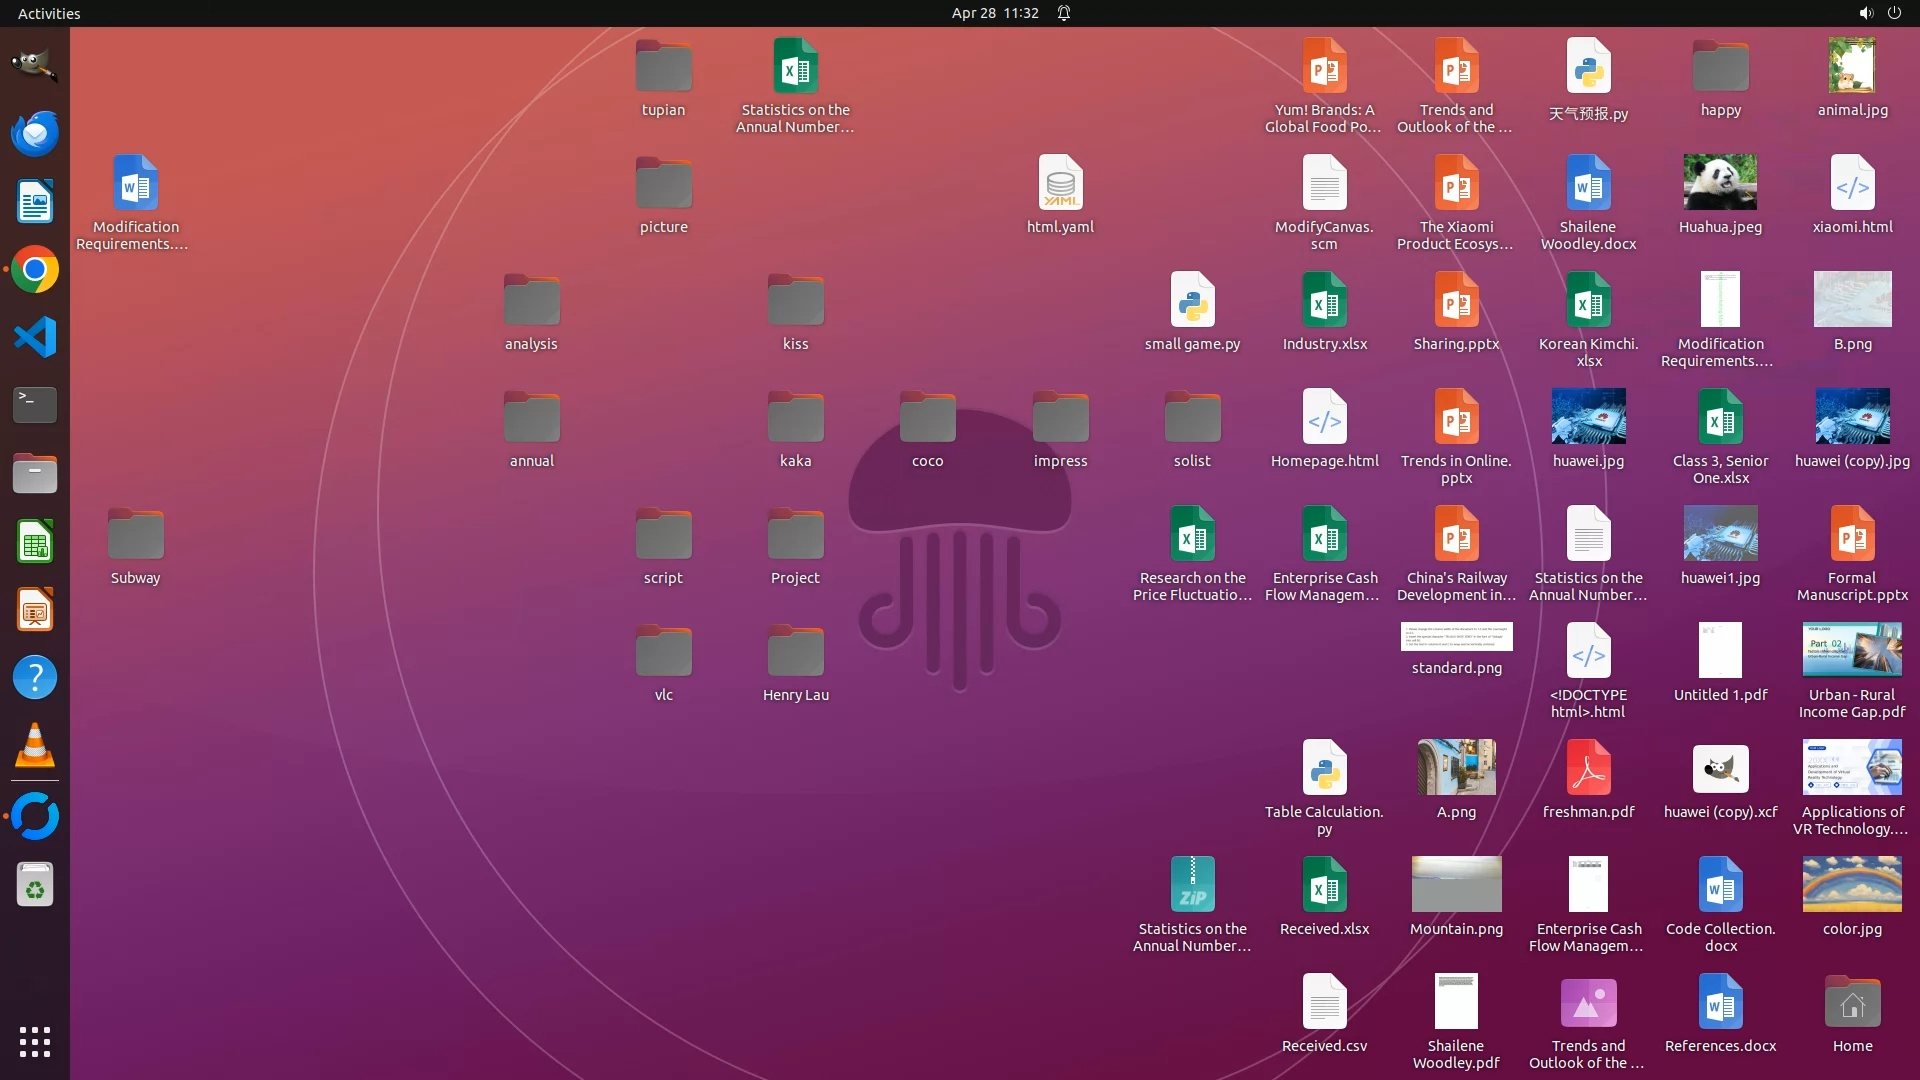Open the date and time menu
1920x1080 pixels.
click(x=994, y=13)
